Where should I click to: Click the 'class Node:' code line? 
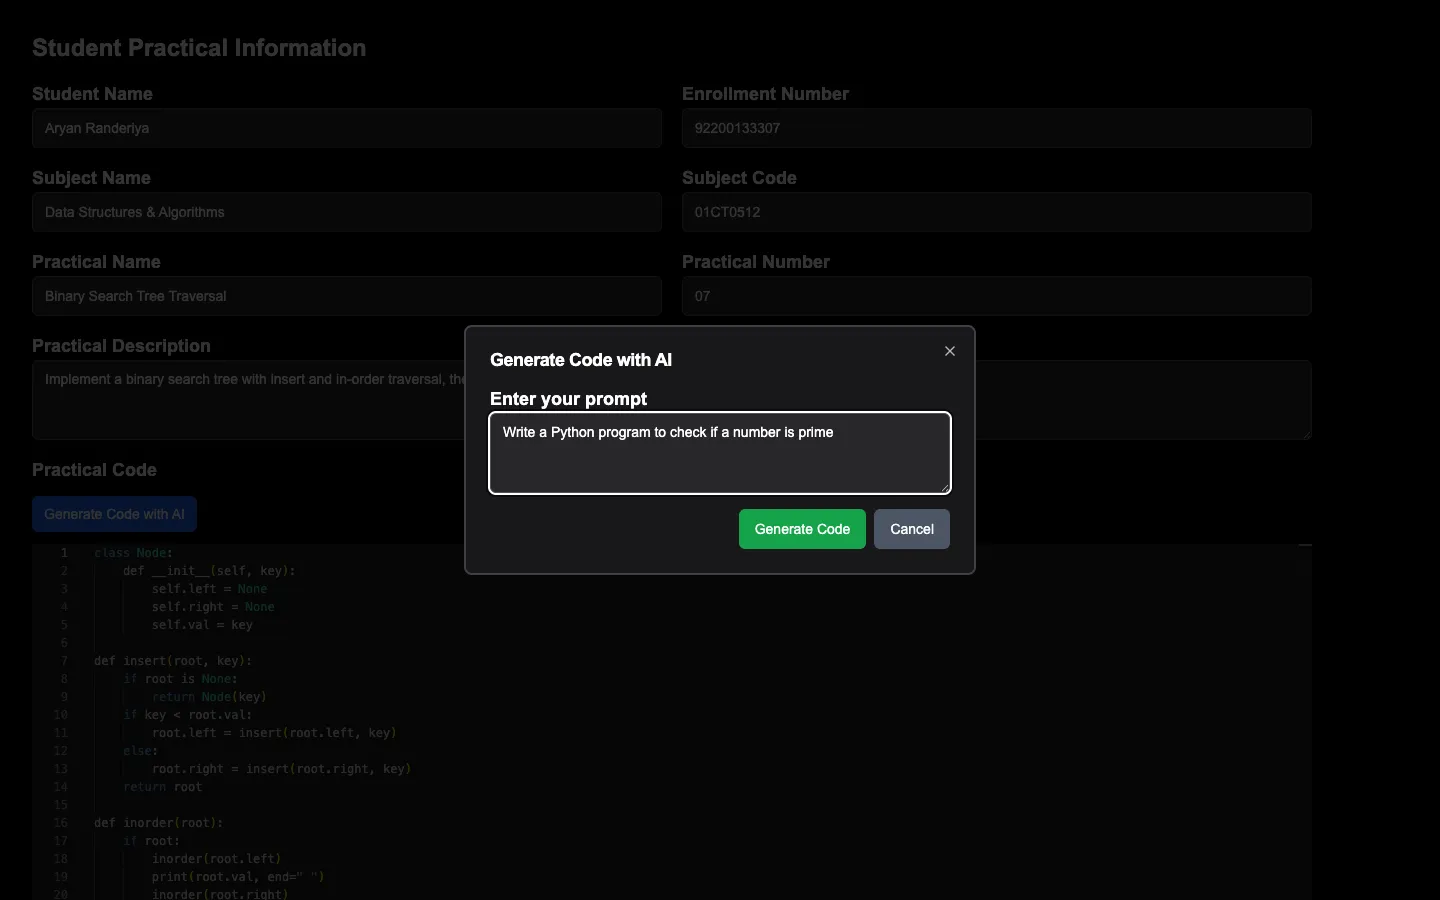tap(134, 553)
